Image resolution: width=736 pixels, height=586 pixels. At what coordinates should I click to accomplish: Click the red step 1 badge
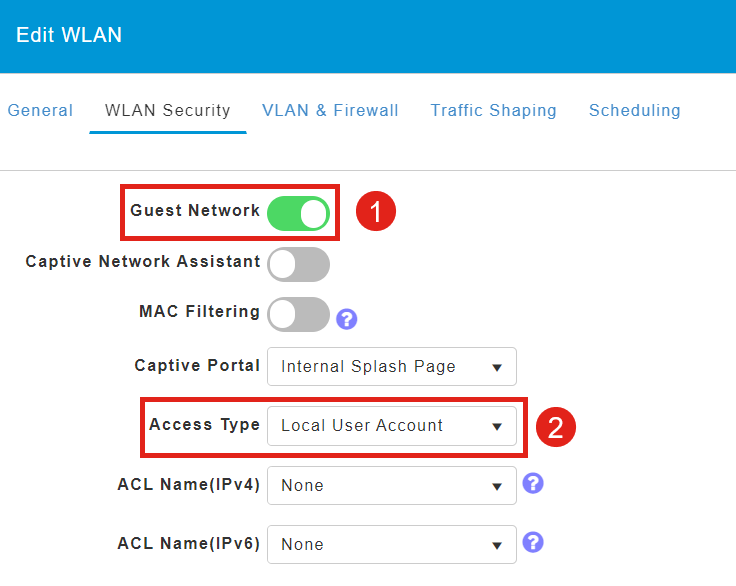376,211
